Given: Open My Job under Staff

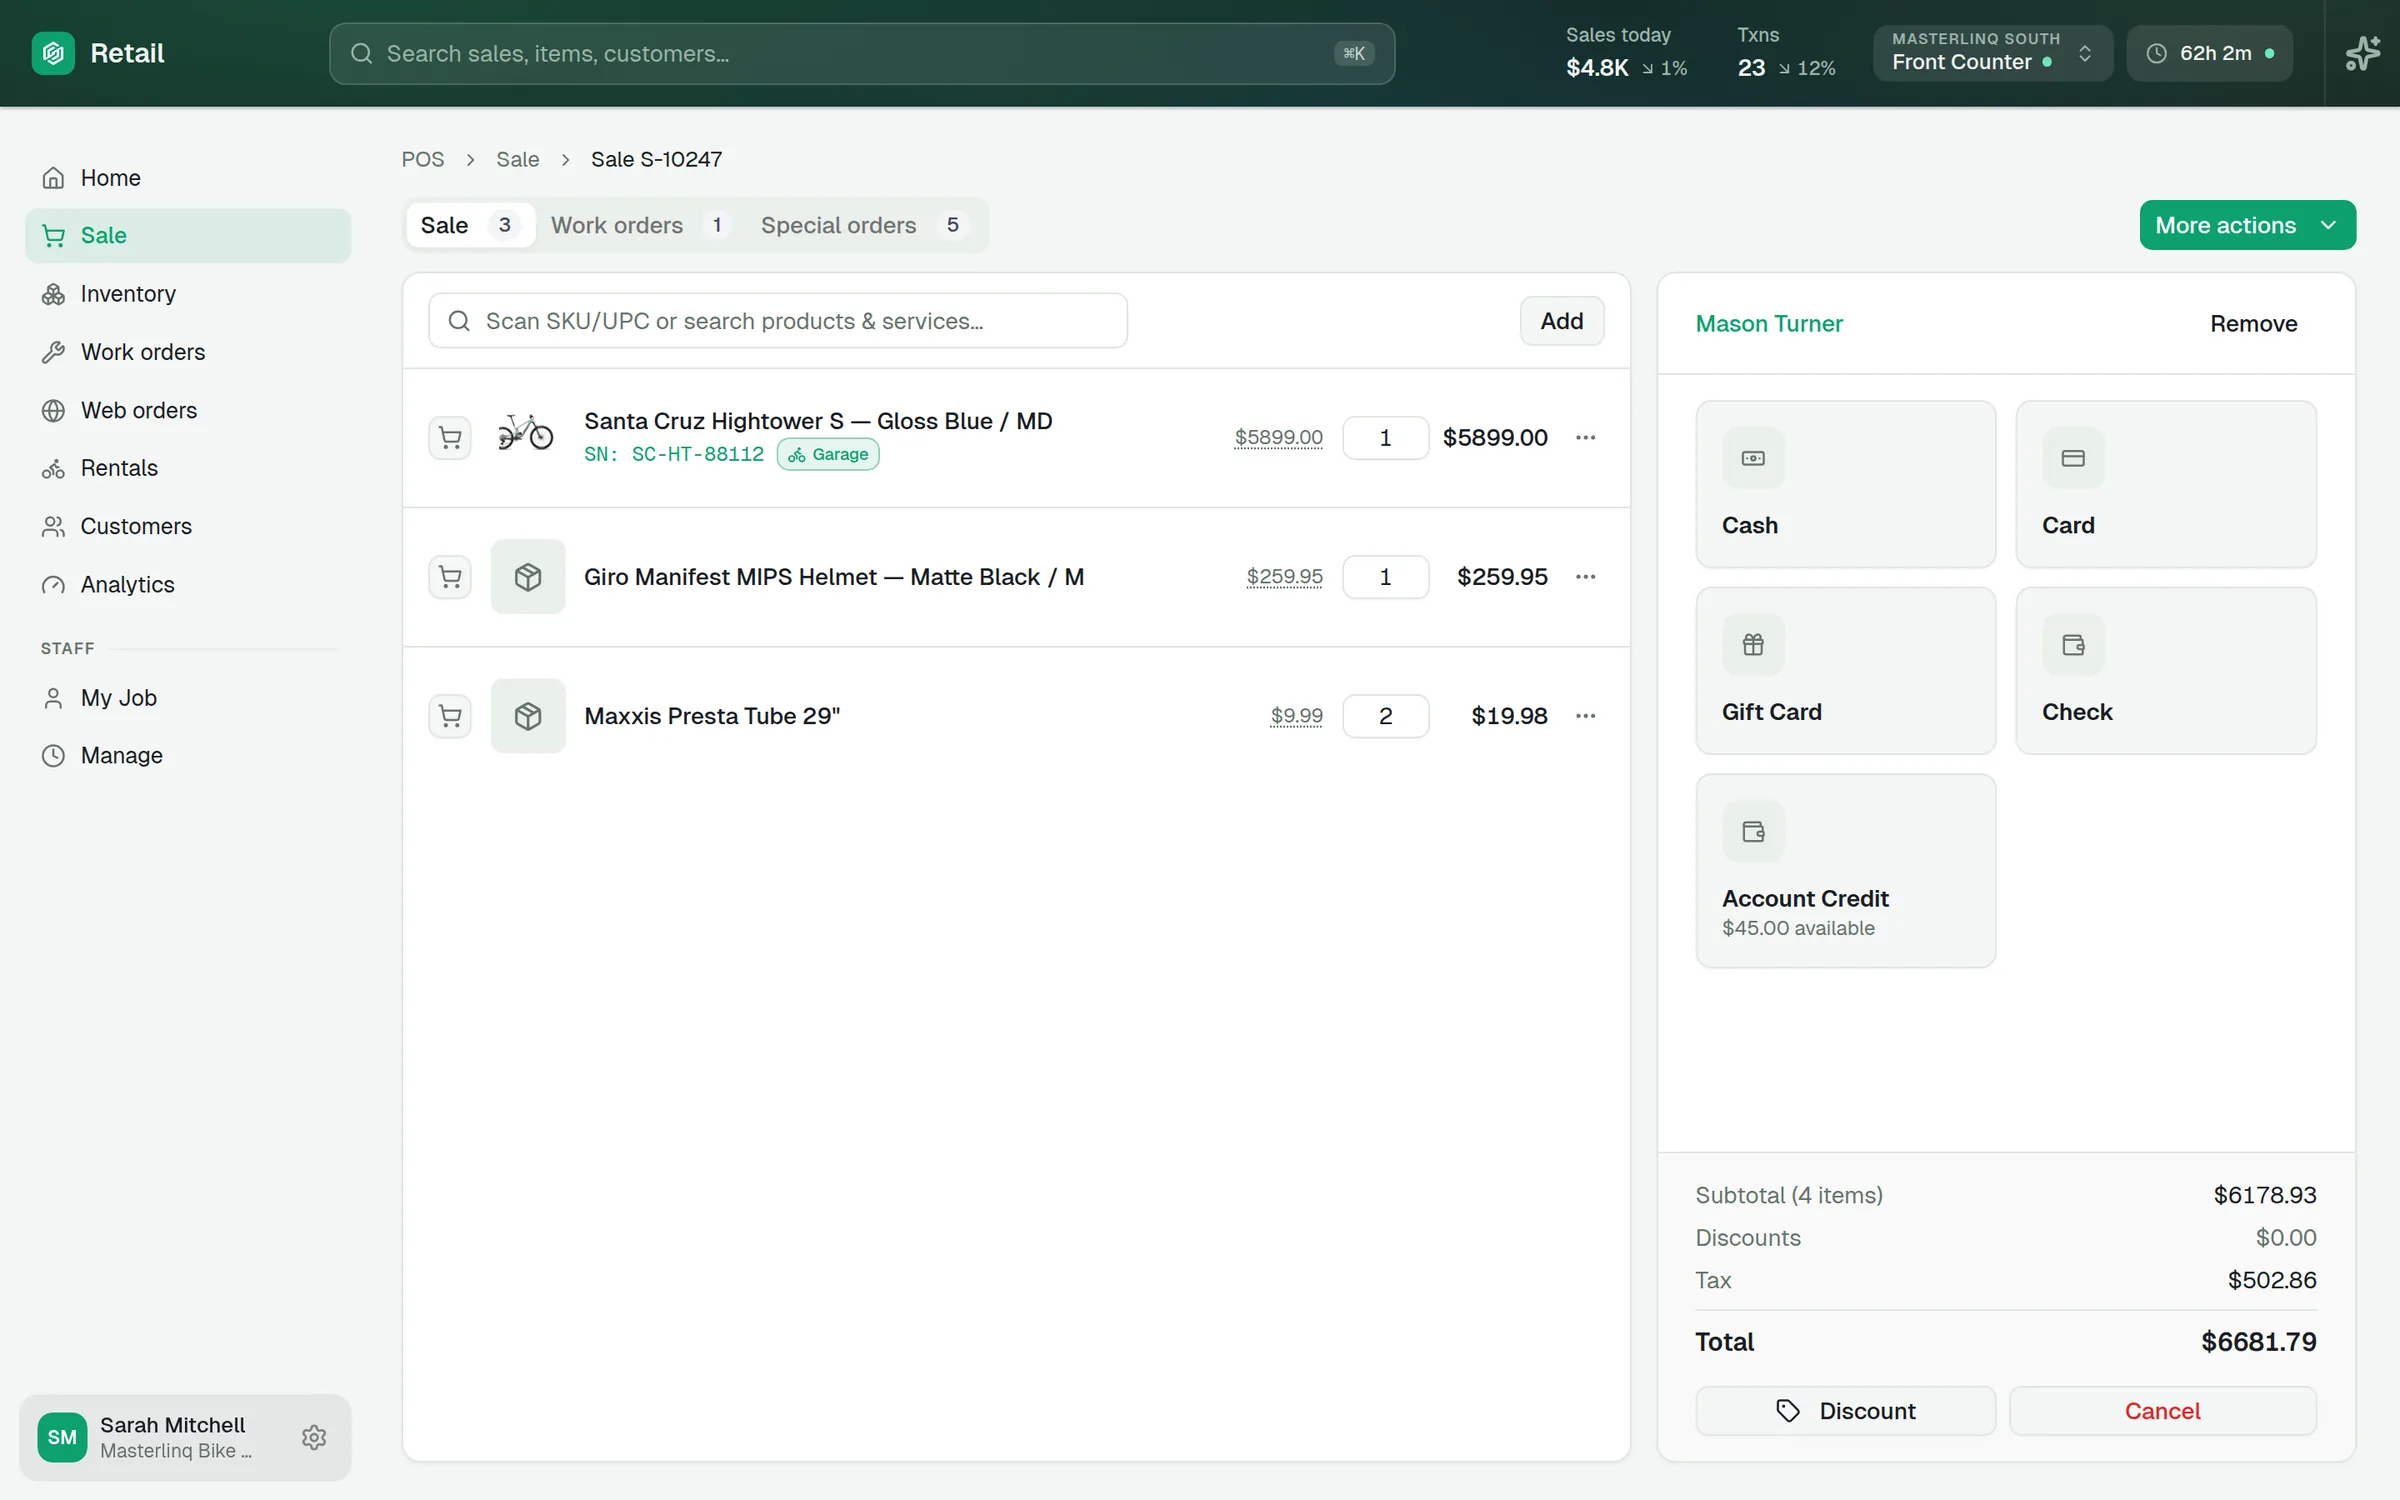Looking at the screenshot, I should (x=188, y=698).
